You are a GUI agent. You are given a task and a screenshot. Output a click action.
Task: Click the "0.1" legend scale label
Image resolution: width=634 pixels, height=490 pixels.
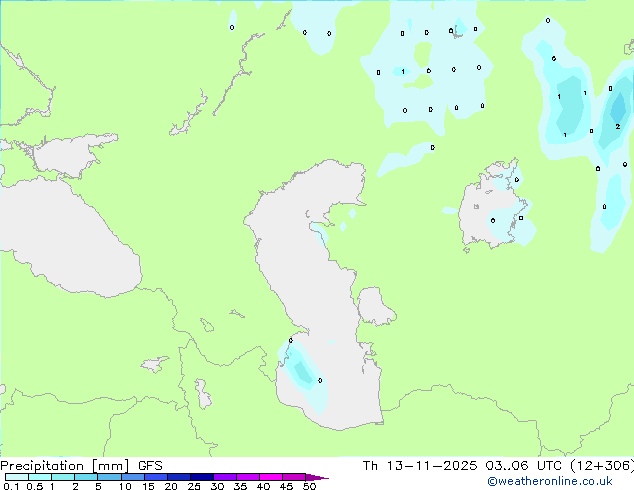pyautogui.click(x=11, y=486)
